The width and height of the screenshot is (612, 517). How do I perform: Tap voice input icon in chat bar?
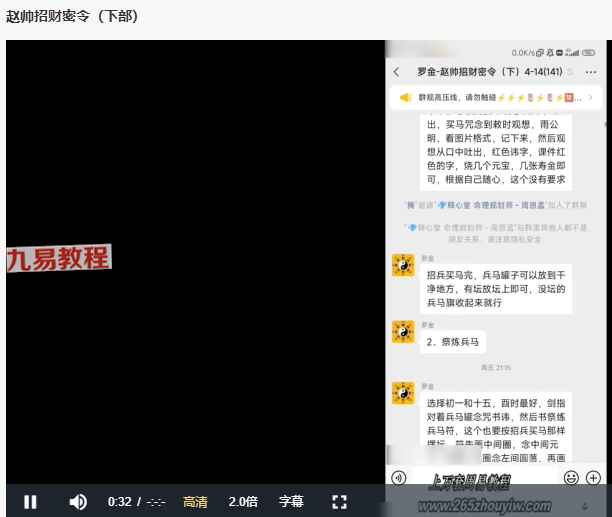399,478
